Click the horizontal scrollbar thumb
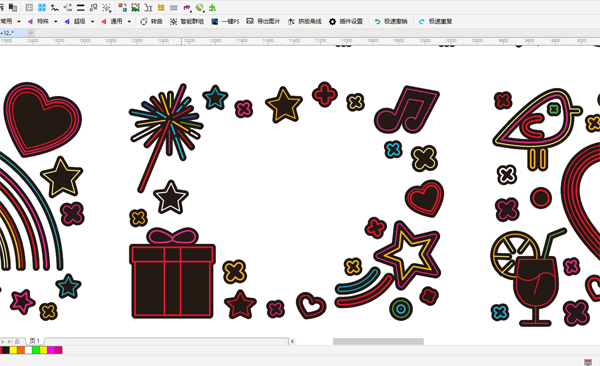Screen dimensions: 600x366 [378, 341]
